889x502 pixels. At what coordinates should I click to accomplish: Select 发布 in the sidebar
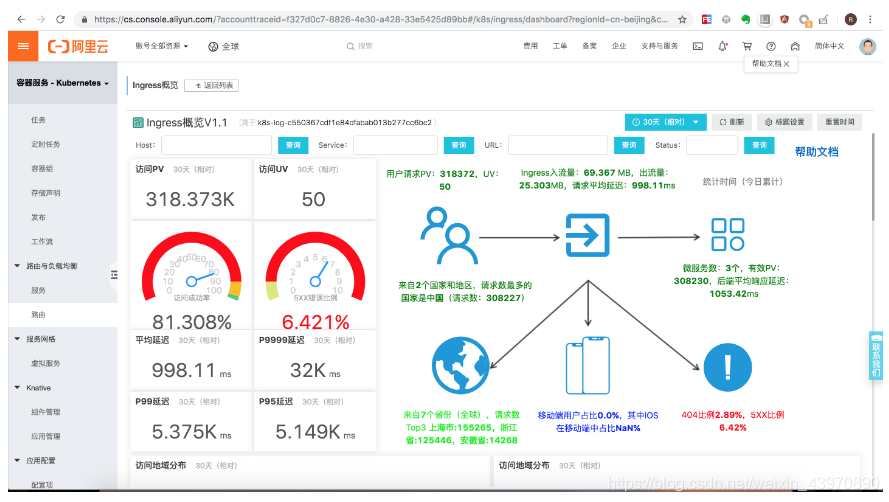click(38, 217)
